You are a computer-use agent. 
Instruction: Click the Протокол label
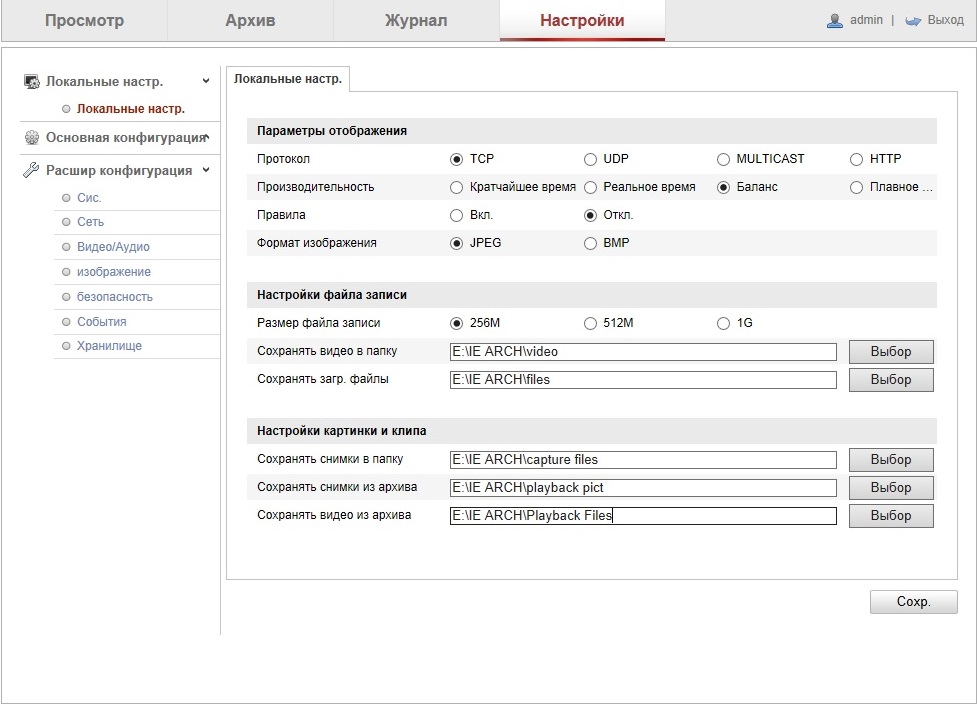284,159
